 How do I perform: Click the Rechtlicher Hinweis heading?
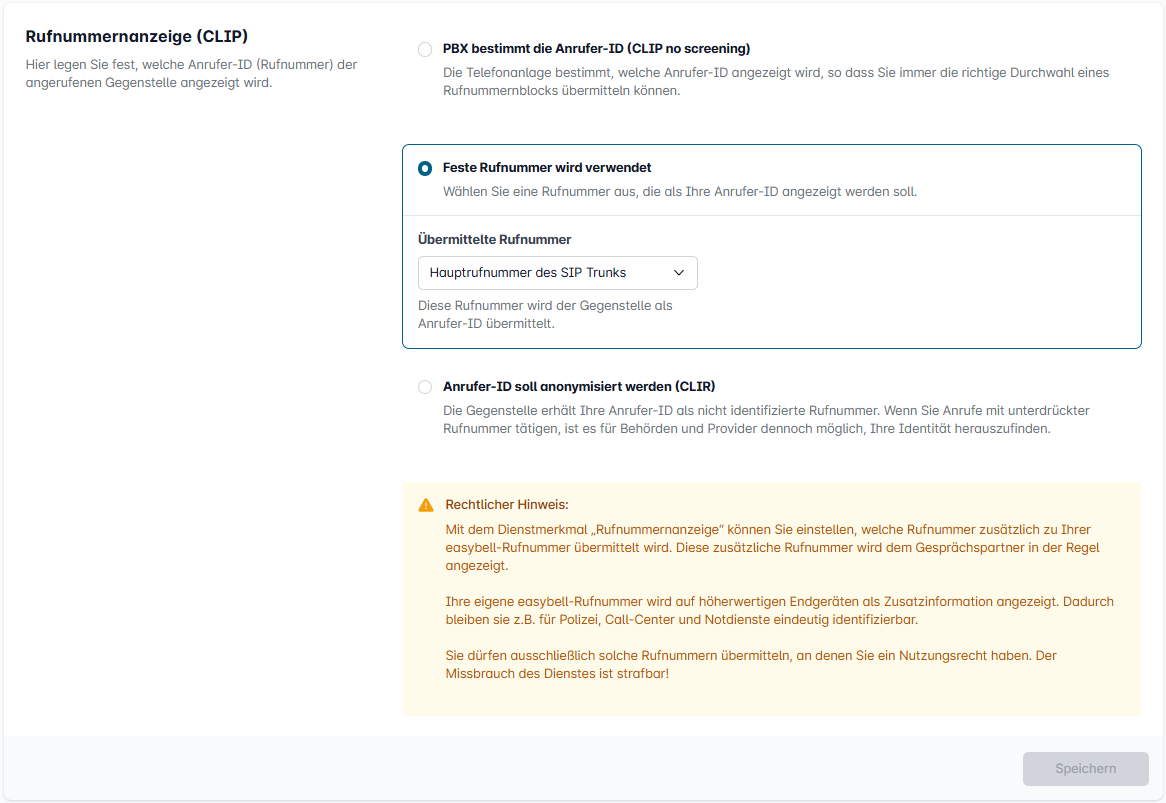pyautogui.click(x=507, y=505)
